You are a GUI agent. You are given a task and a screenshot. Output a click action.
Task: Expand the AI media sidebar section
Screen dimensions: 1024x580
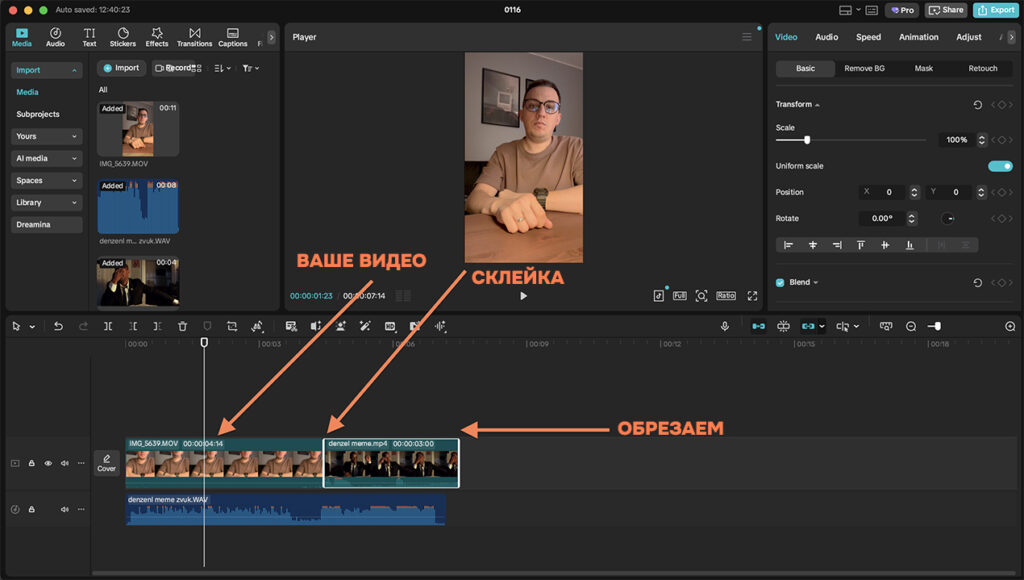tap(46, 158)
